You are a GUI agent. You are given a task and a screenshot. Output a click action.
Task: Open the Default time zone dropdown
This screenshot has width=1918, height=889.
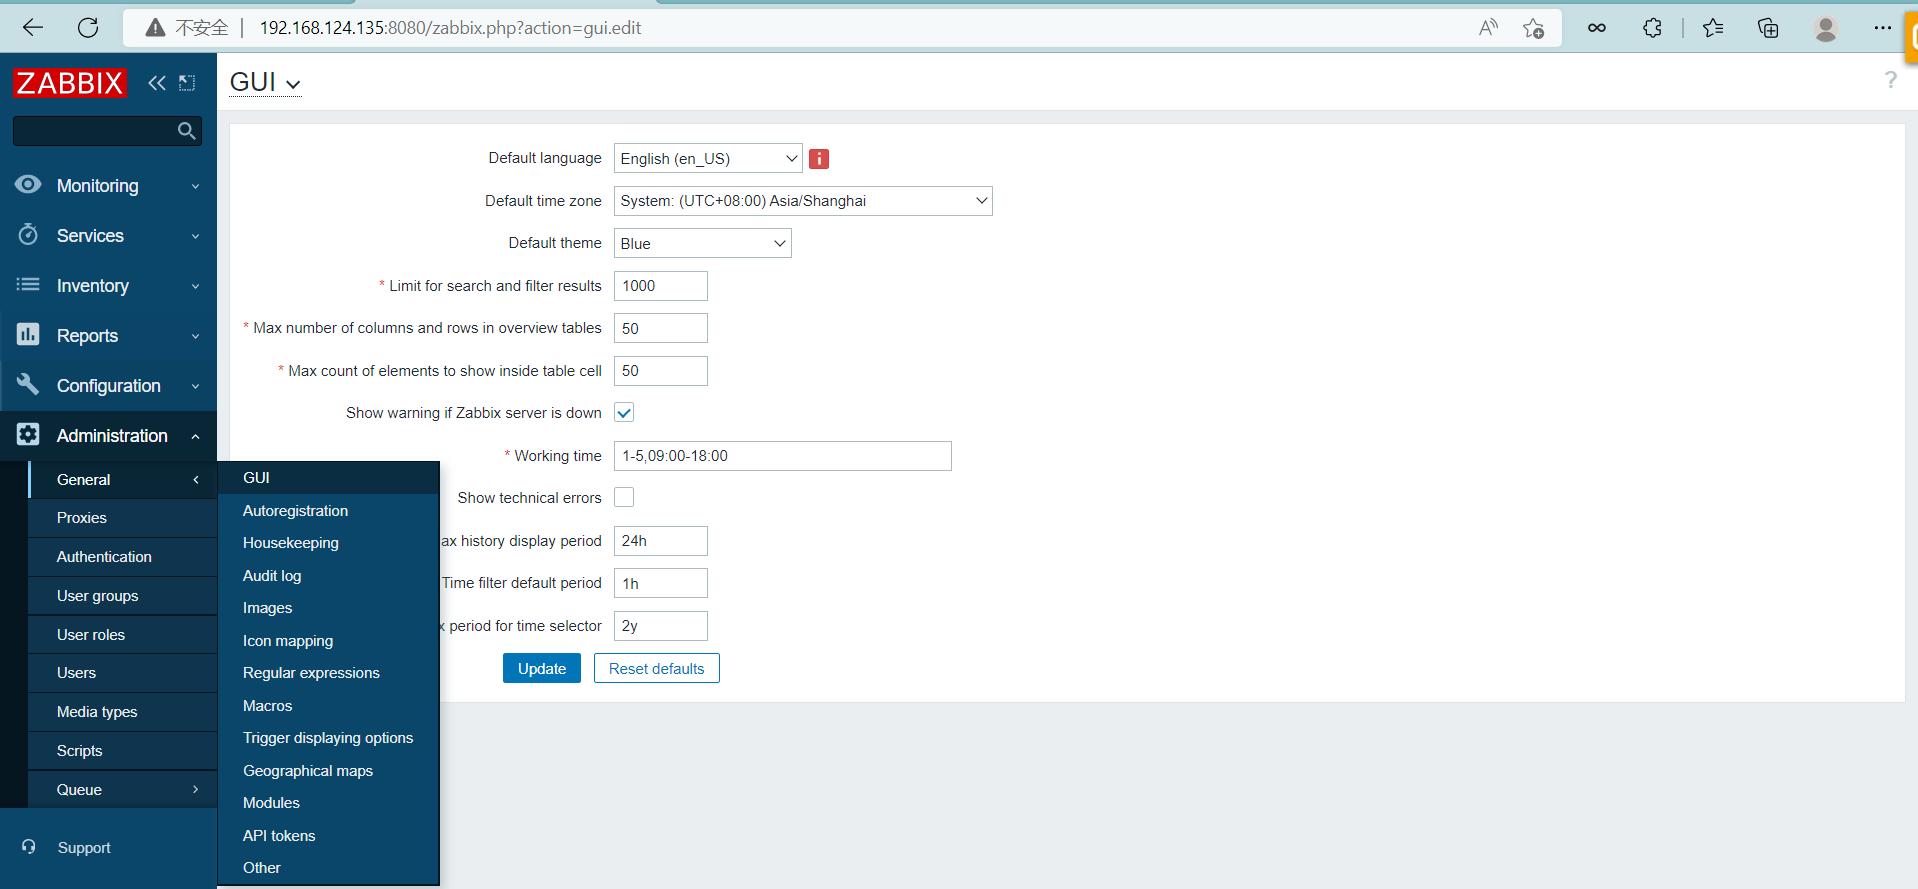click(x=802, y=201)
